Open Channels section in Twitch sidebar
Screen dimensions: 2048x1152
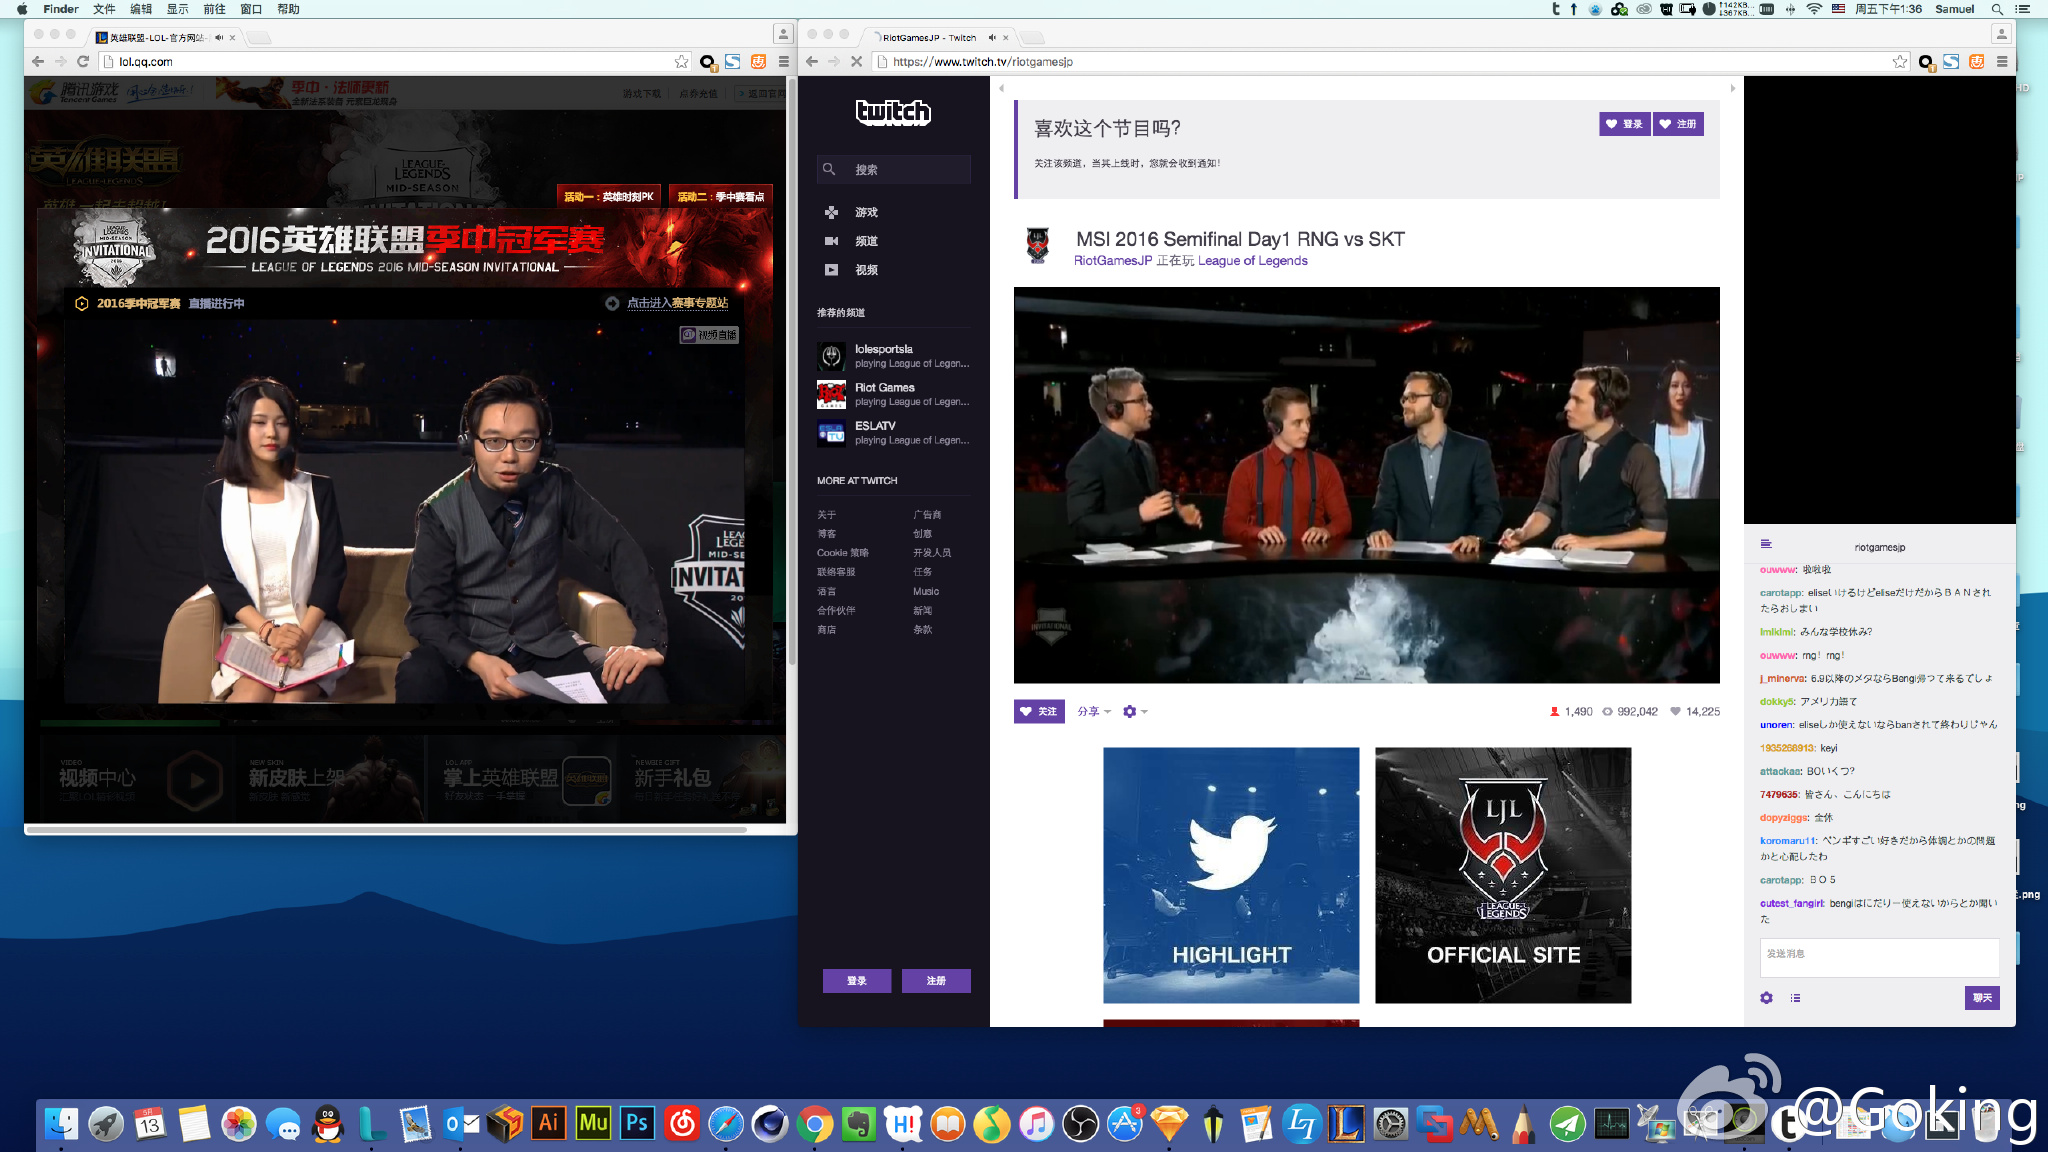(x=866, y=241)
